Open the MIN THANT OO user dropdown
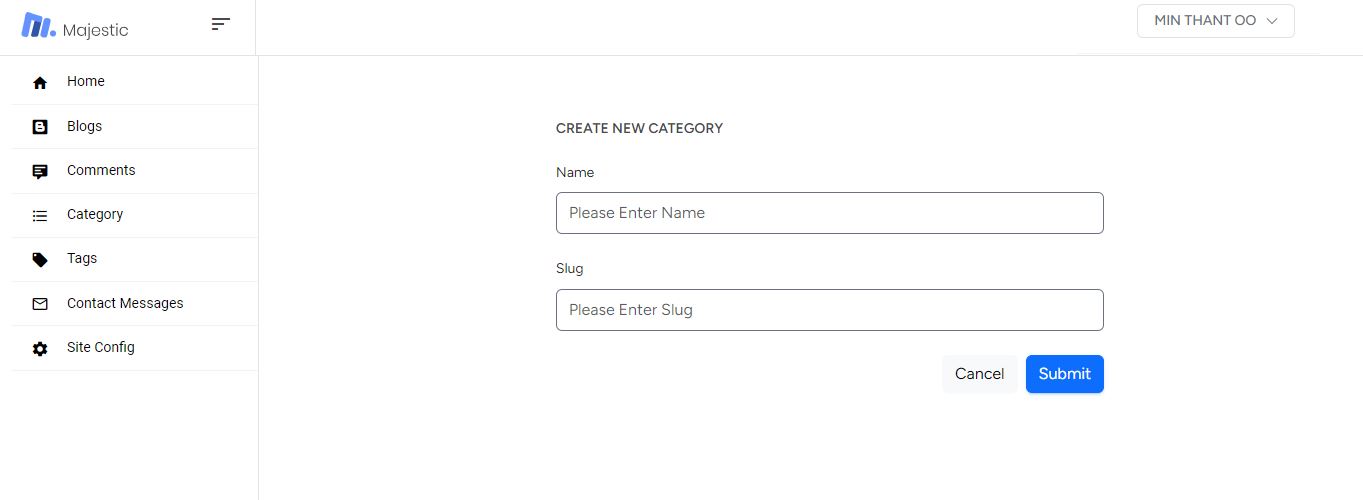 tap(1215, 21)
